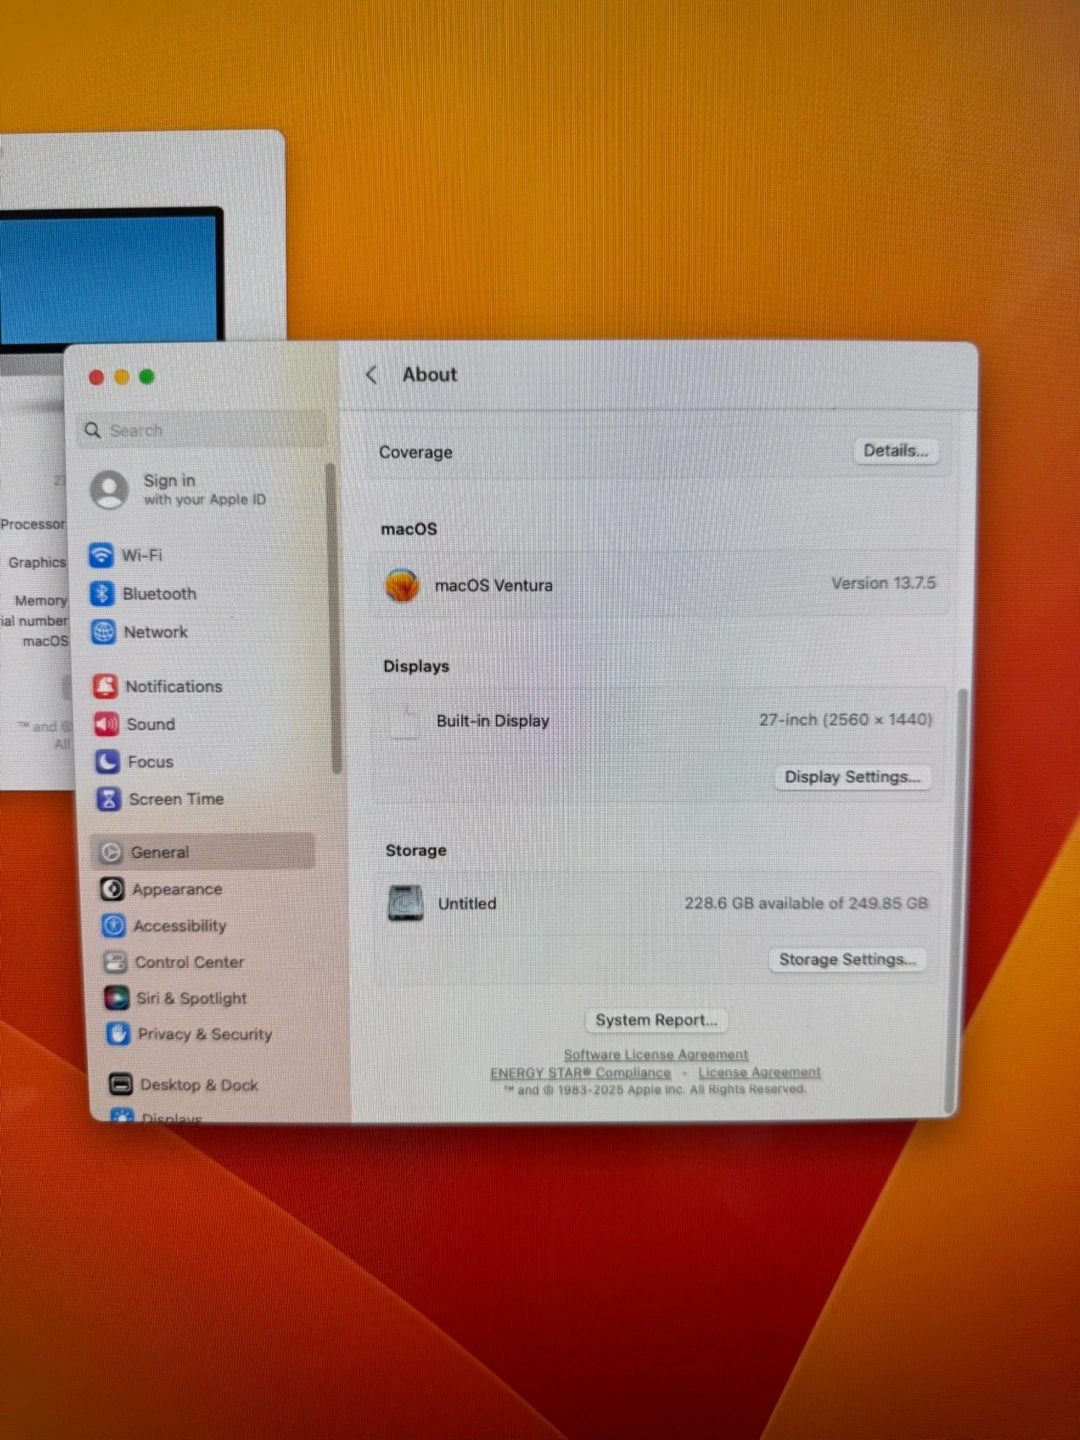The height and width of the screenshot is (1440, 1080).
Task: Open Siri & Spotlight label
Action: 192,998
